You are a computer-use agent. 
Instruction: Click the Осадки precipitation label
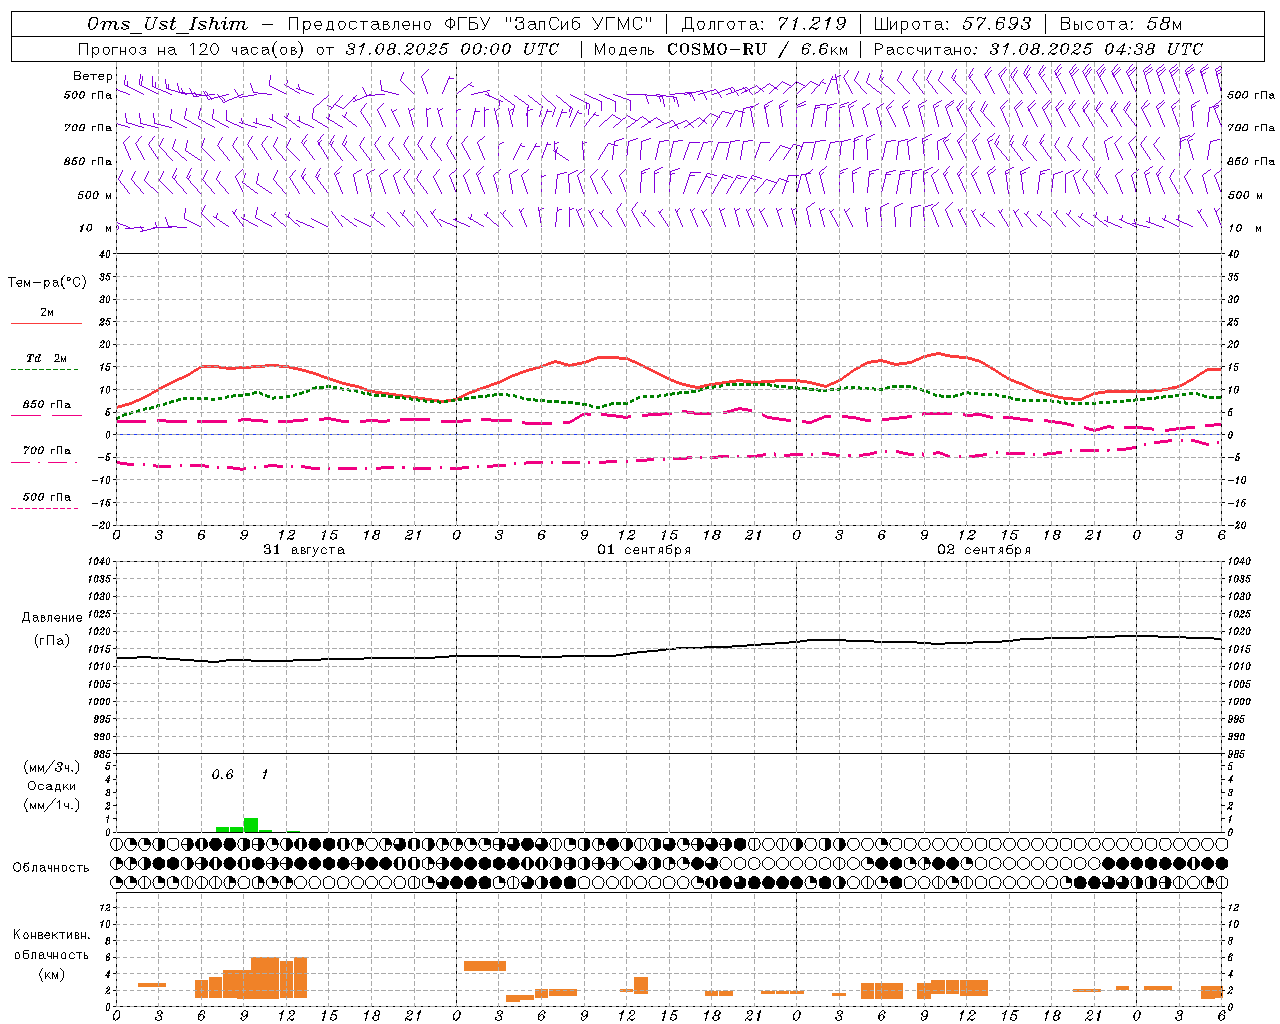tap(52, 786)
